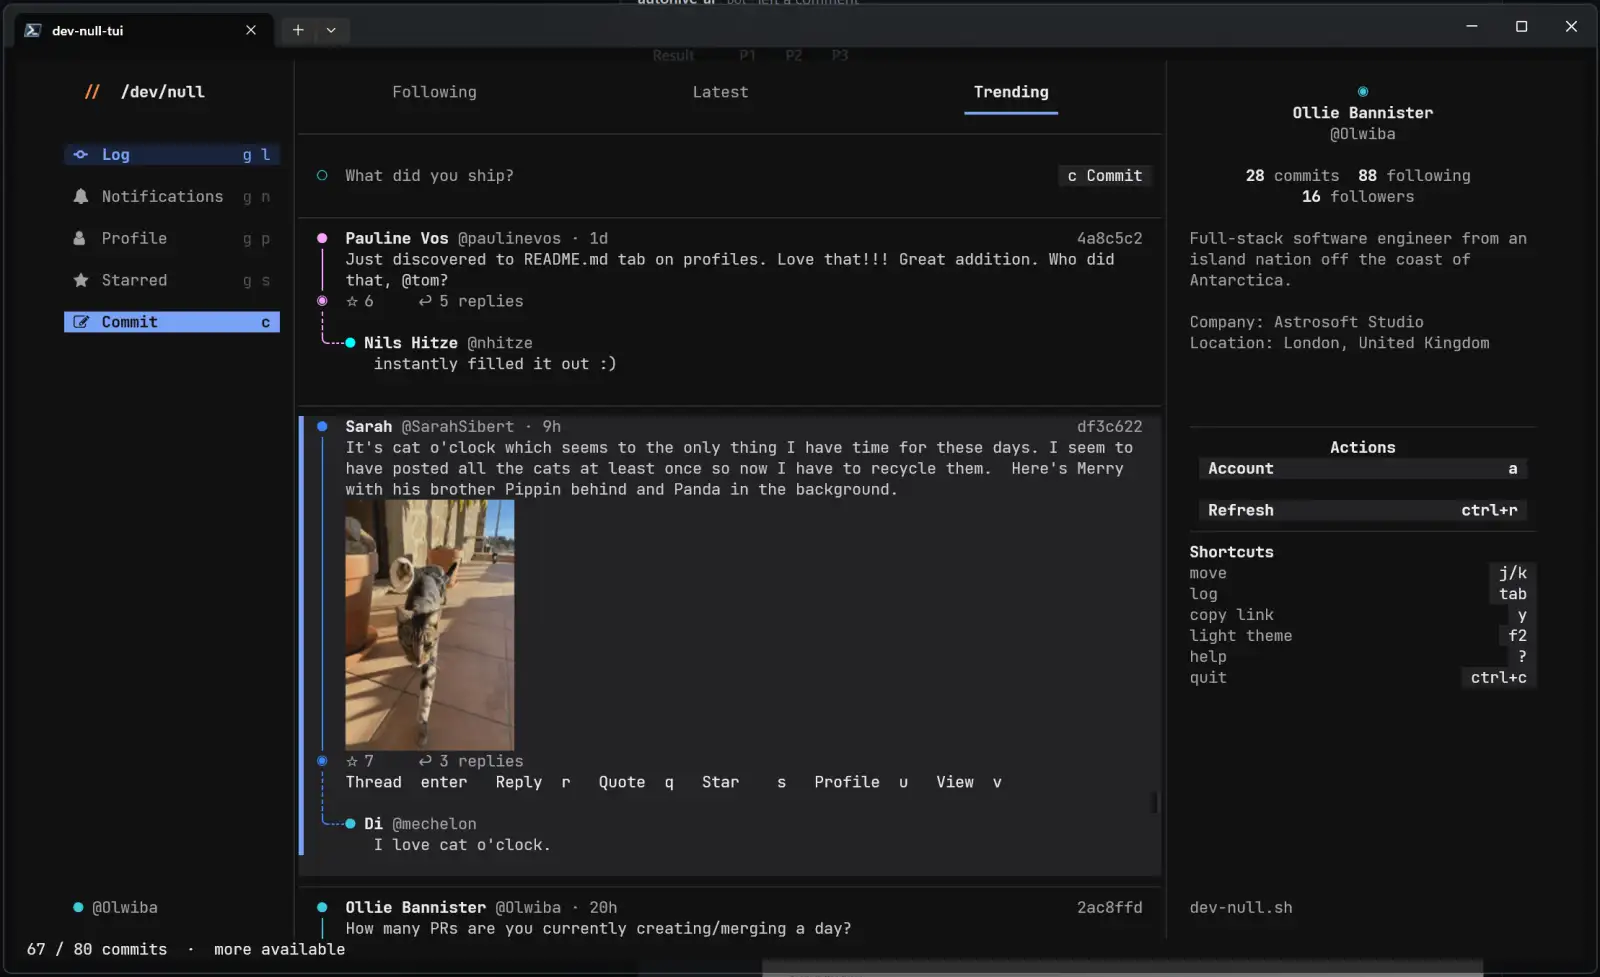Click the Log icon in the sidebar
1600x977 pixels.
(81, 155)
